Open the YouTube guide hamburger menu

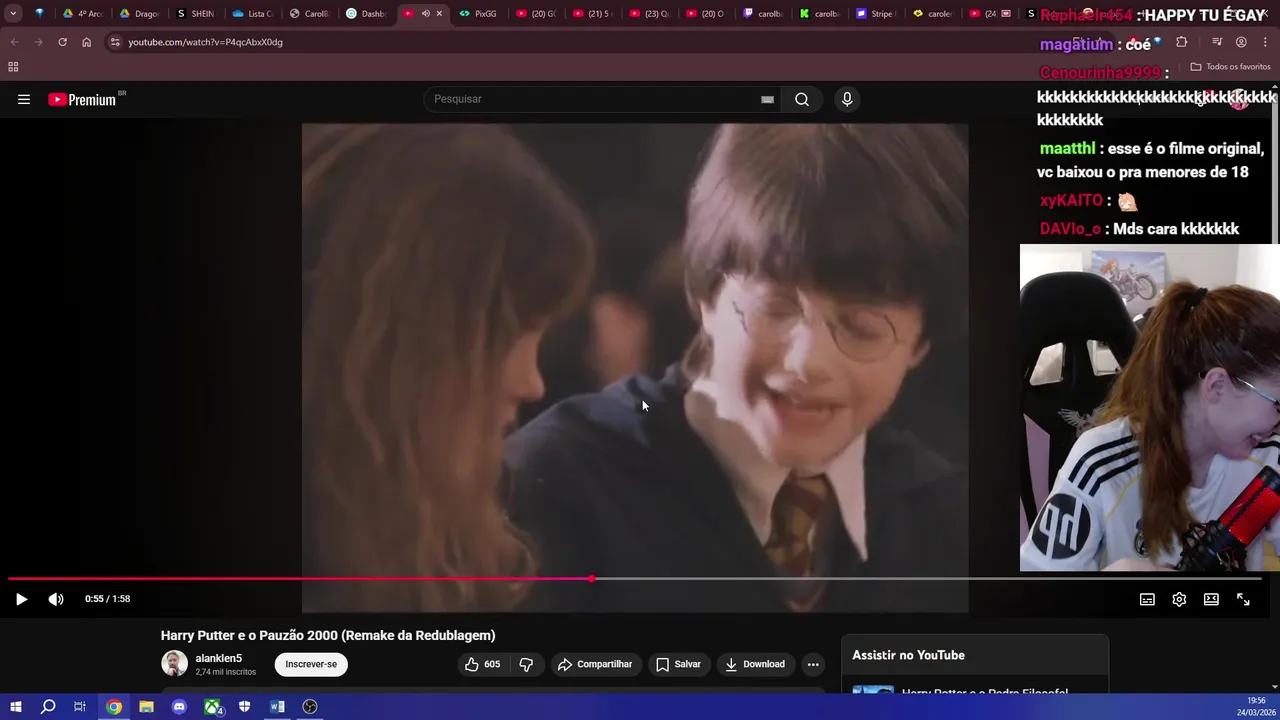coord(24,99)
